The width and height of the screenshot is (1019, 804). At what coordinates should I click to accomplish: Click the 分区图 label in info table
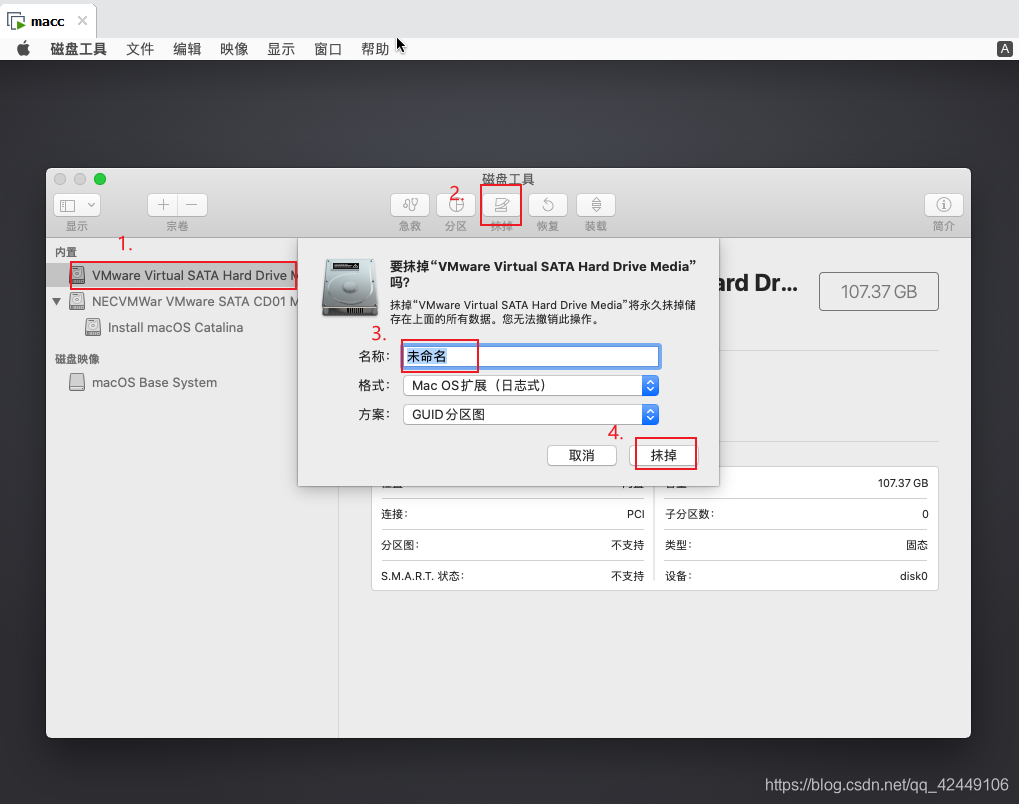point(400,545)
